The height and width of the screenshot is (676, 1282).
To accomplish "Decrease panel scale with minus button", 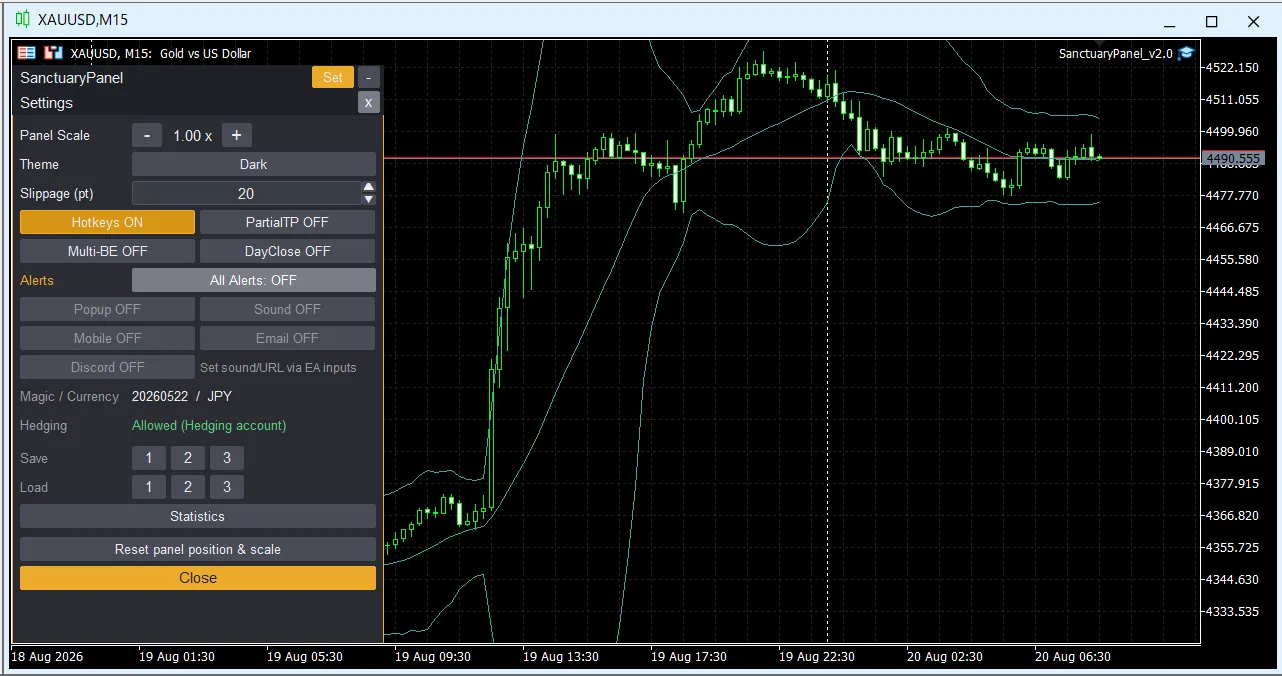I will (147, 135).
